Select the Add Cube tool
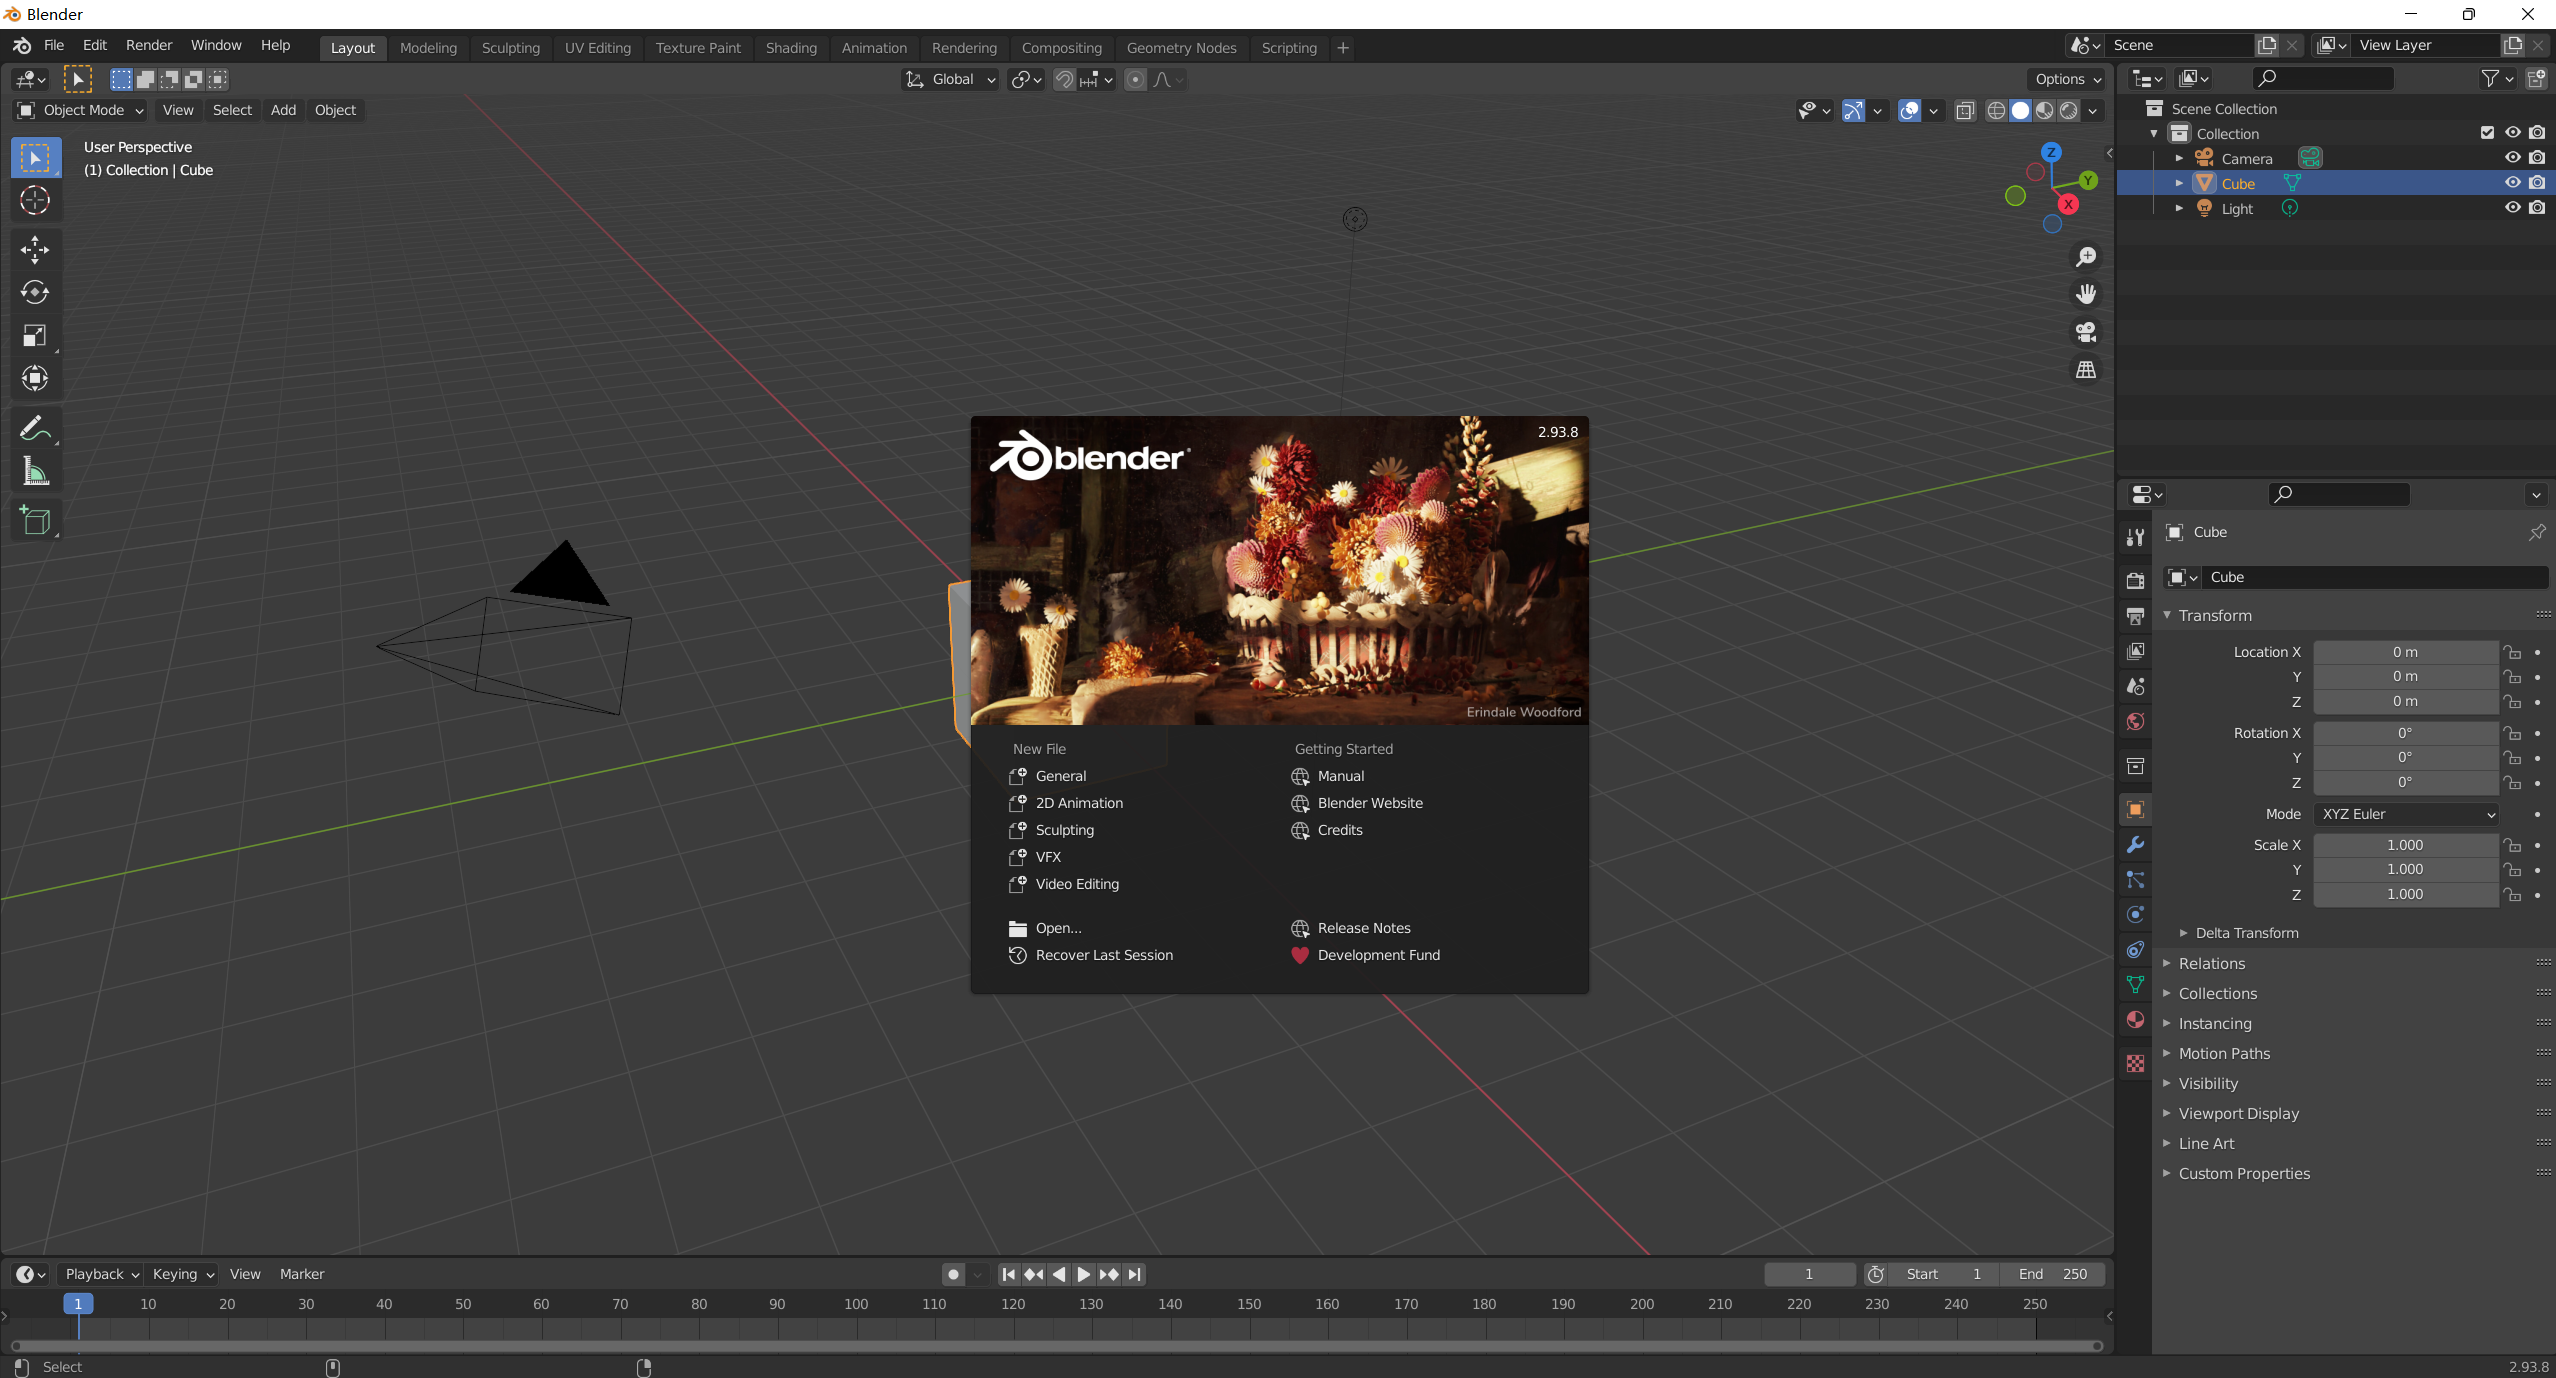 coord(35,520)
